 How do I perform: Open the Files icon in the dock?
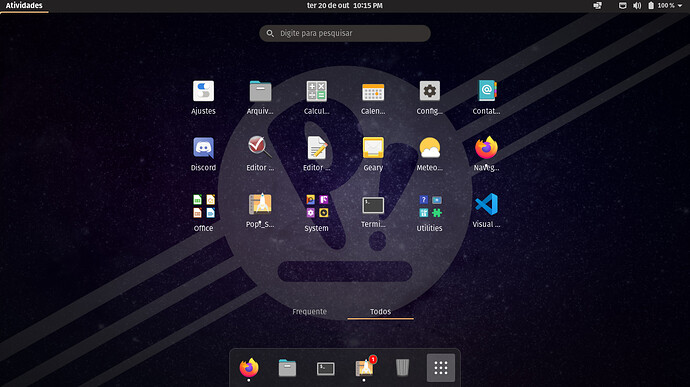pos(287,368)
